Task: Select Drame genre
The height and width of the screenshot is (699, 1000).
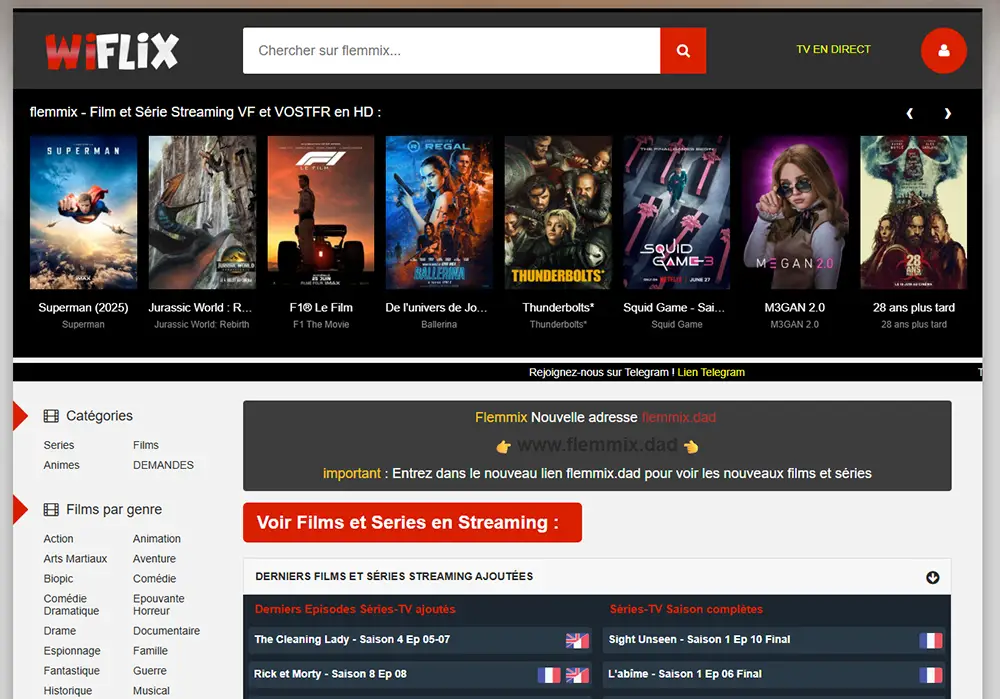Action: (59, 631)
